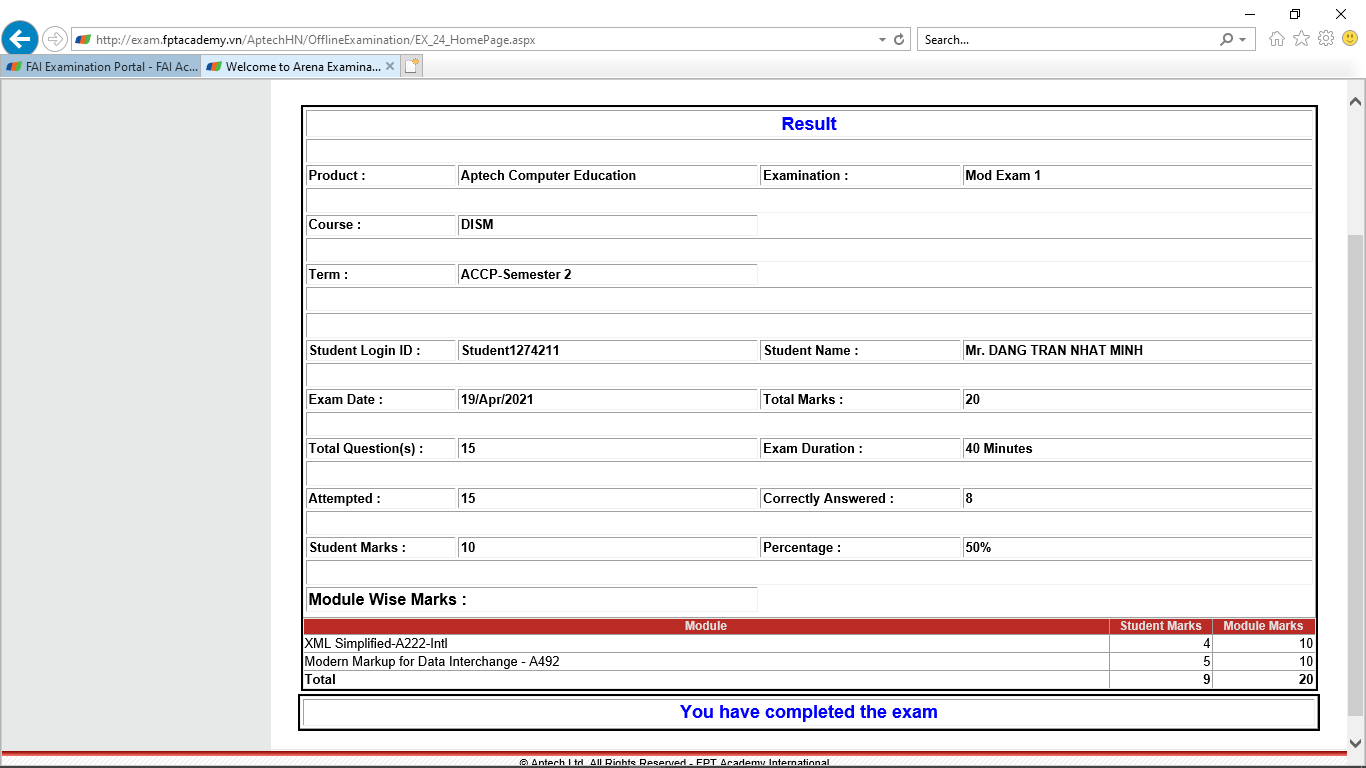Refresh the page with the reload icon
This screenshot has height=768, width=1366.
click(x=899, y=40)
